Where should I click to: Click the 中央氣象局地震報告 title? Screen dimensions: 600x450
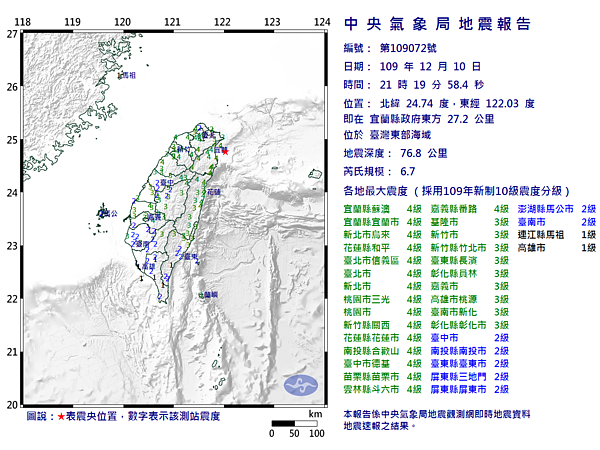437,24
